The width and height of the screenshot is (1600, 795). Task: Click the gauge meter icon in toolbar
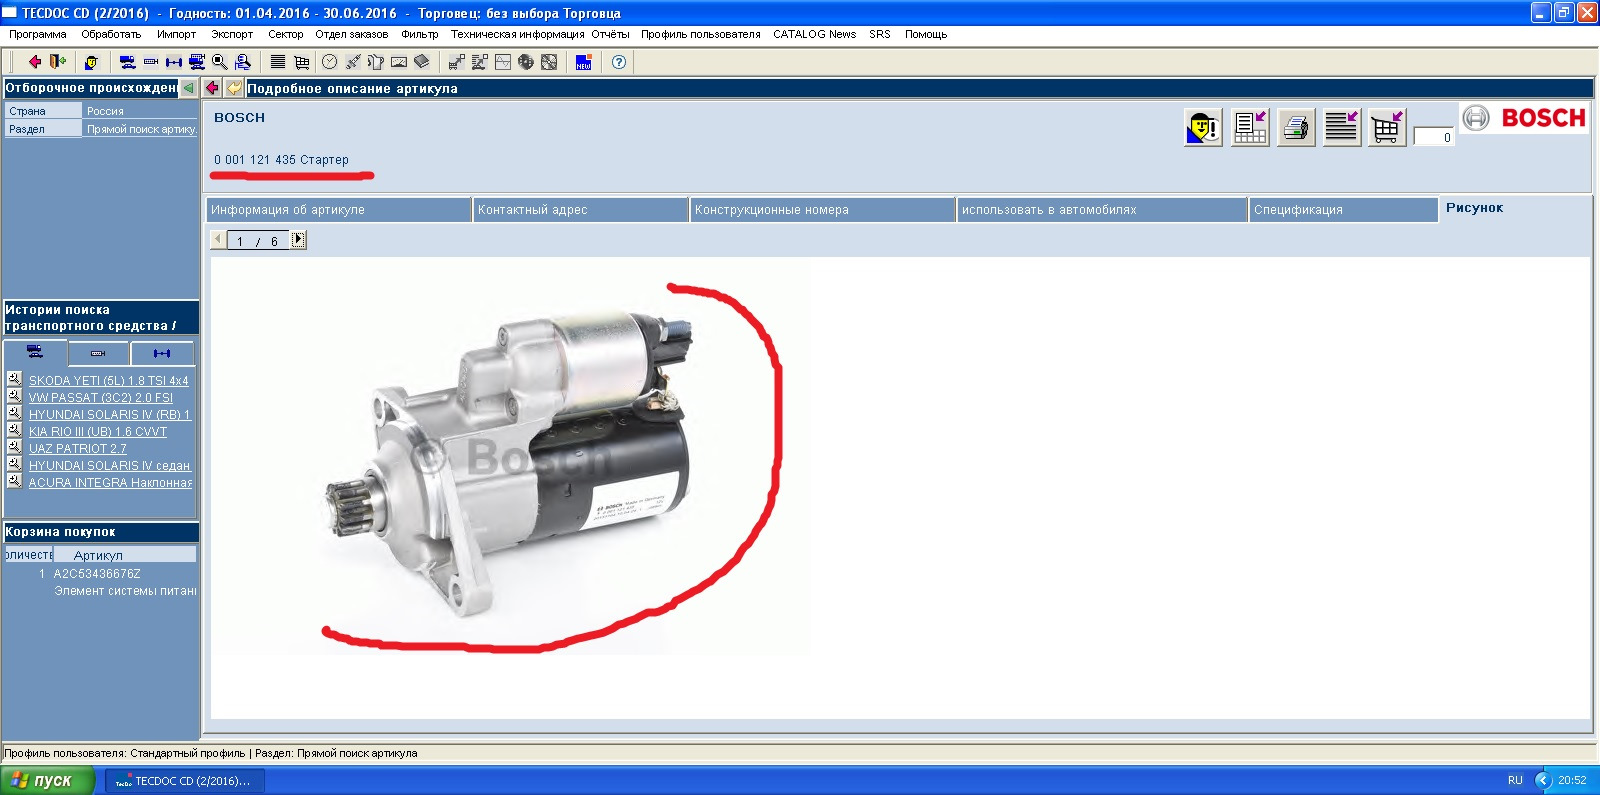pos(399,62)
